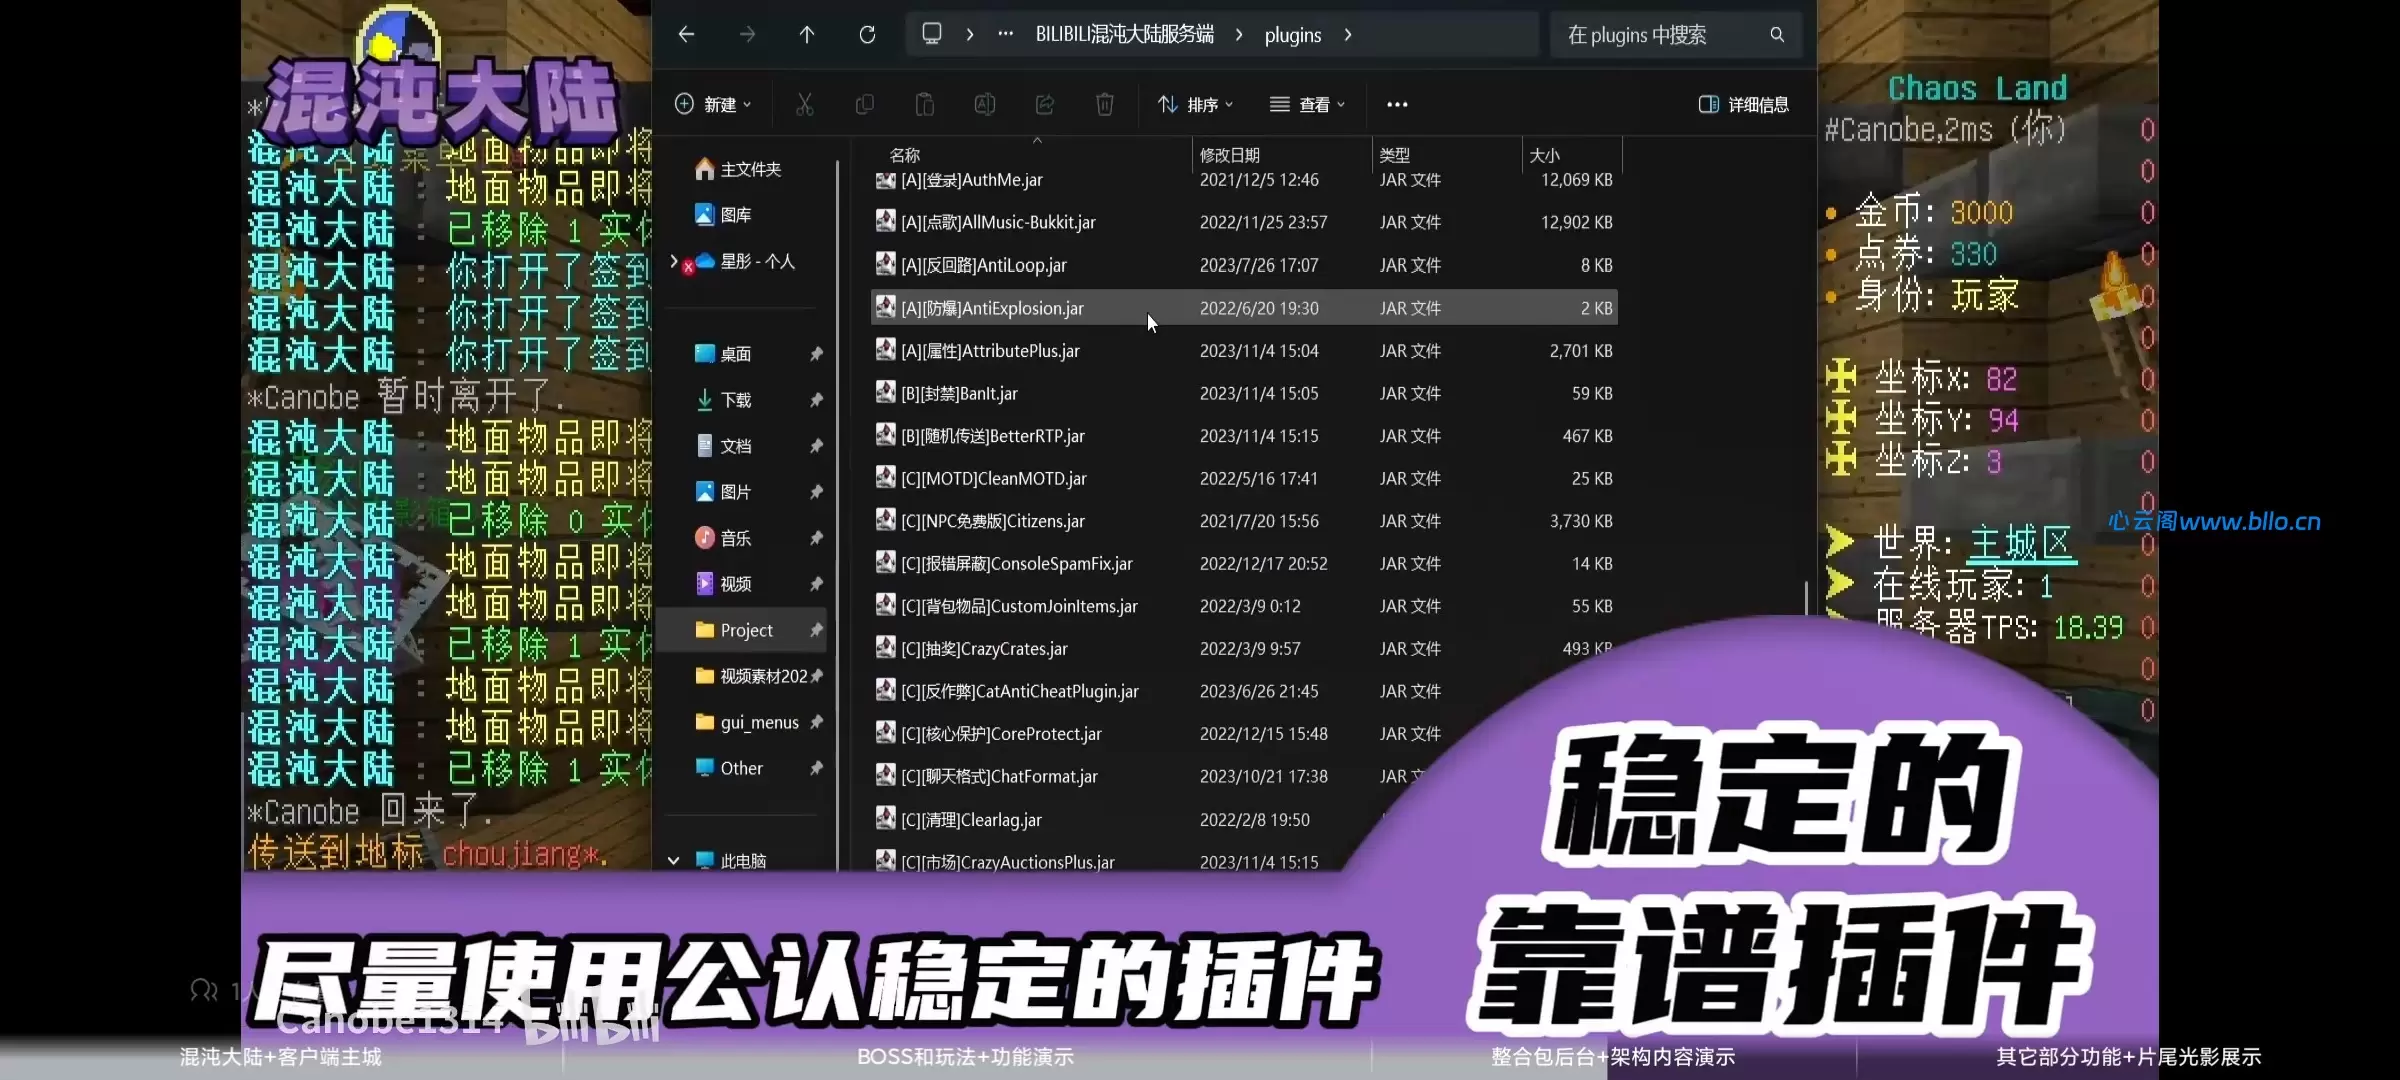The height and width of the screenshot is (1080, 2400).
Task: Select [C][报错屏蔽]ConsoleSpamFix.jar file
Action: pos(1244,563)
